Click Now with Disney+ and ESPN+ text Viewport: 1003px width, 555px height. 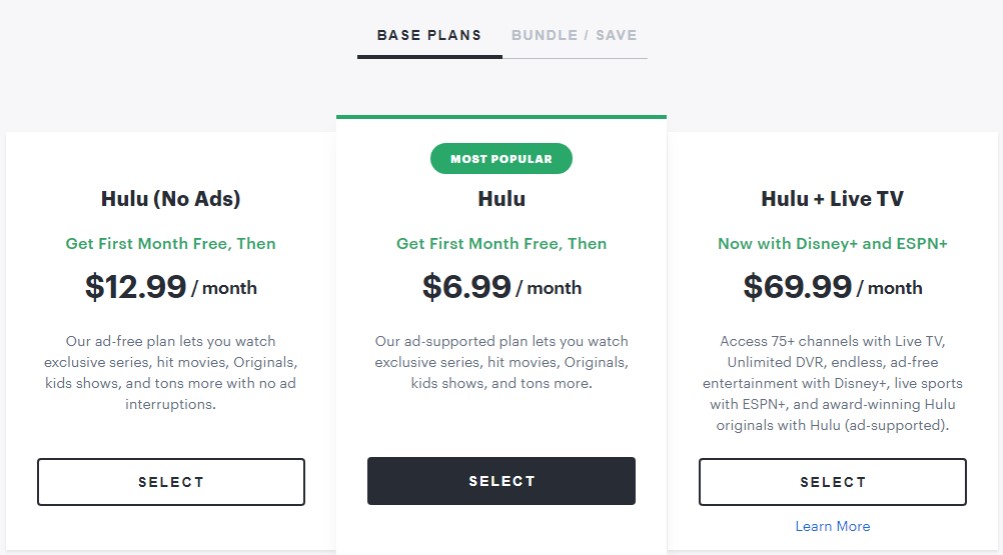832,244
